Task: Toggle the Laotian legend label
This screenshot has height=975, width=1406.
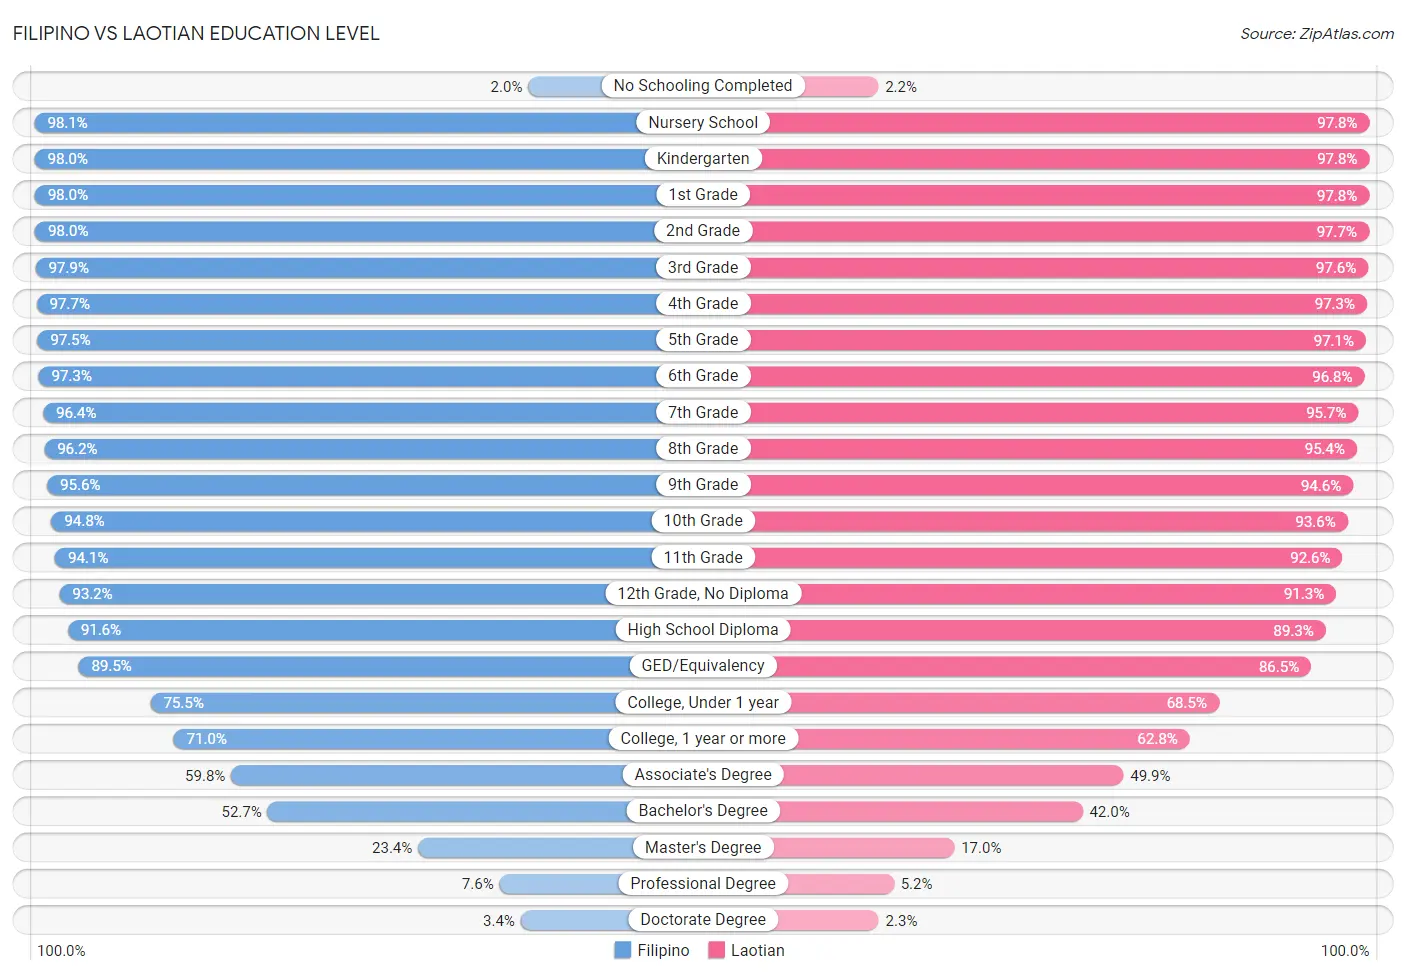Action: click(x=757, y=950)
